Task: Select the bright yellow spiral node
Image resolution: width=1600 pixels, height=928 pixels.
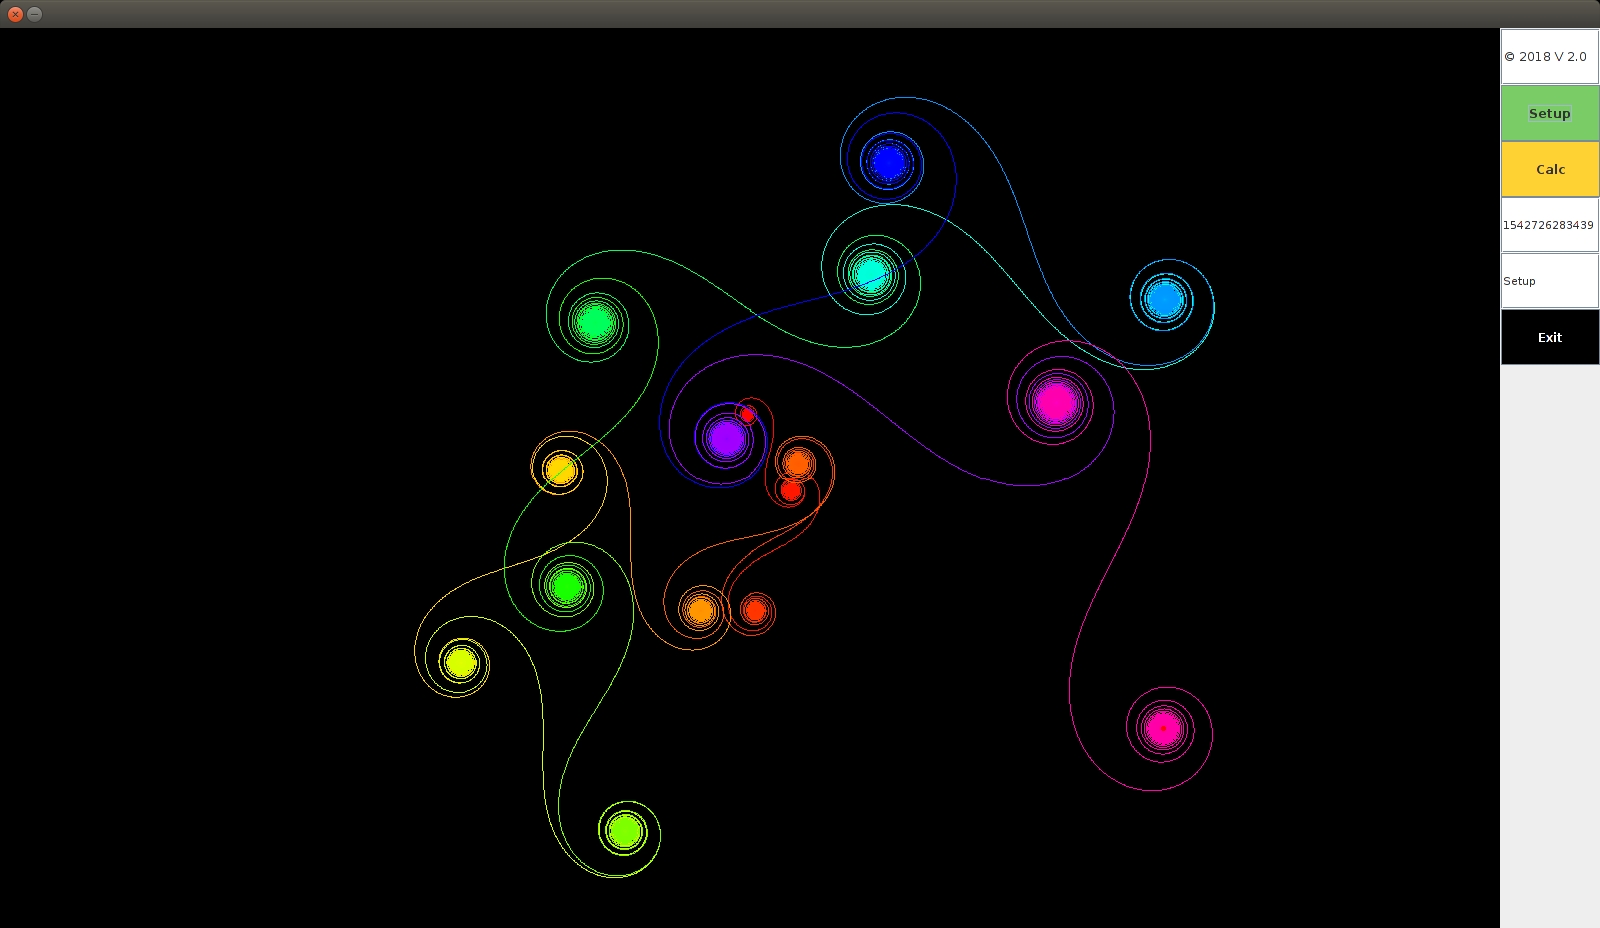Action: click(461, 662)
